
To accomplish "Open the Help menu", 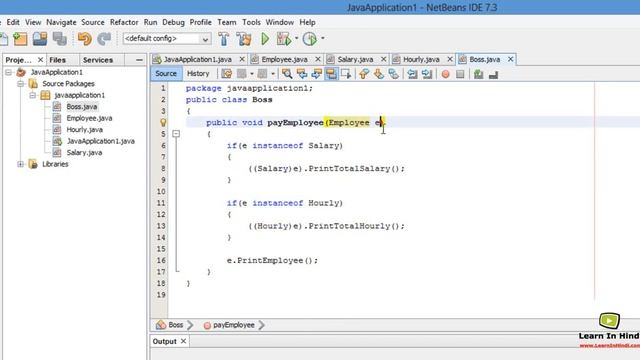I will pyautogui.click(x=307, y=22).
